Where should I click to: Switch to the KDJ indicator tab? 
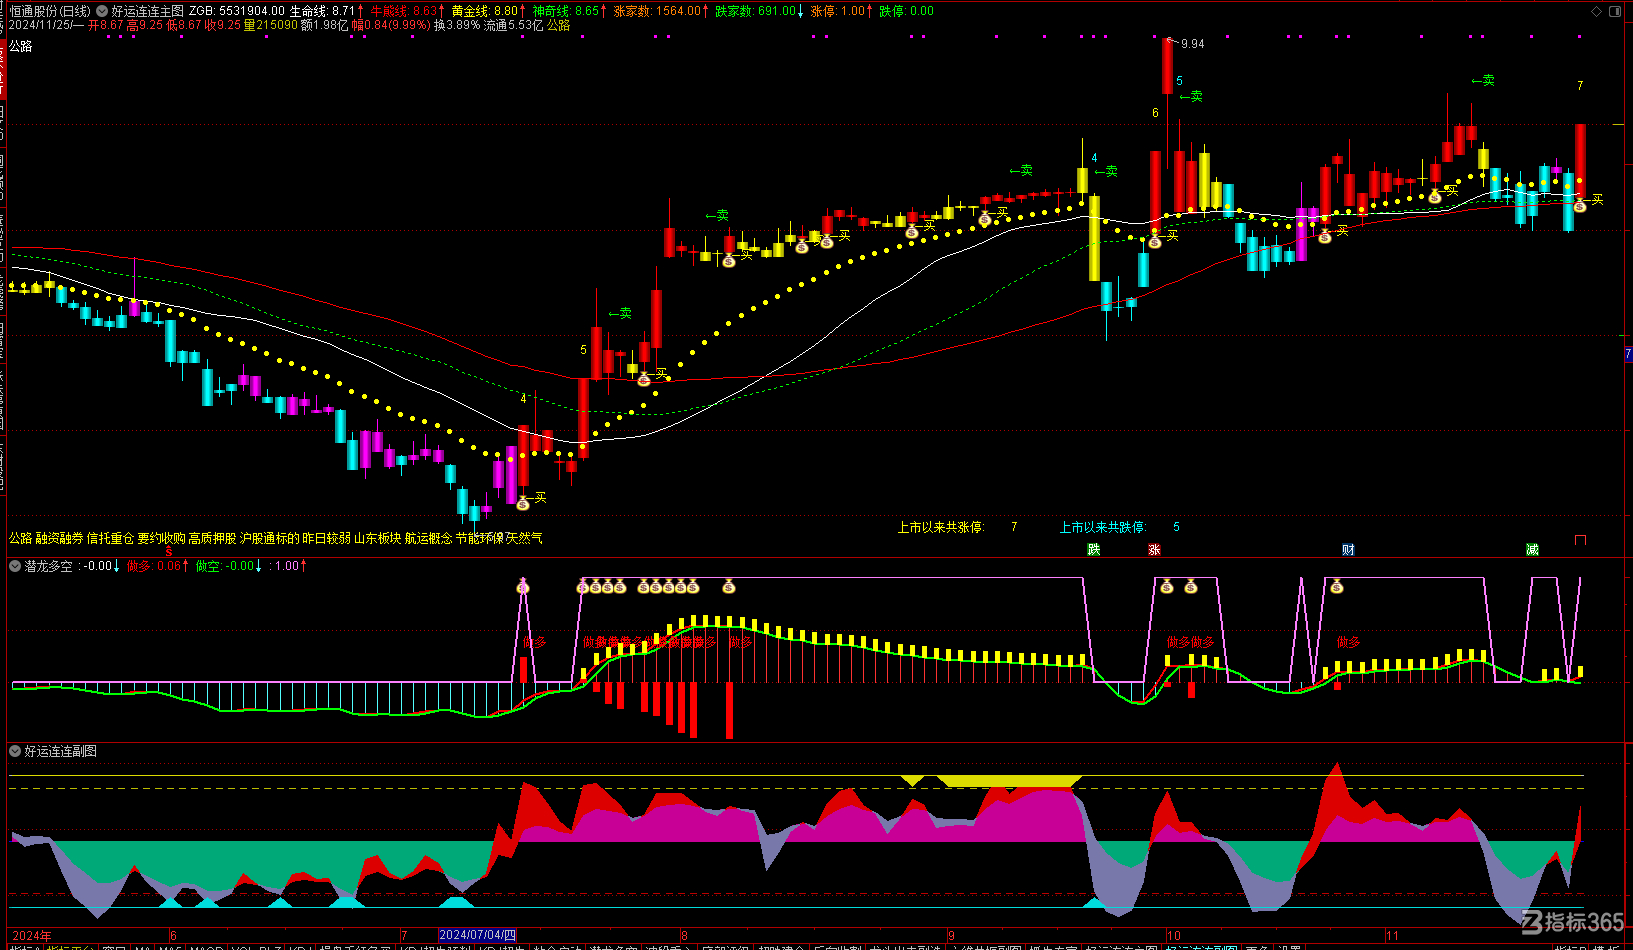[301, 946]
